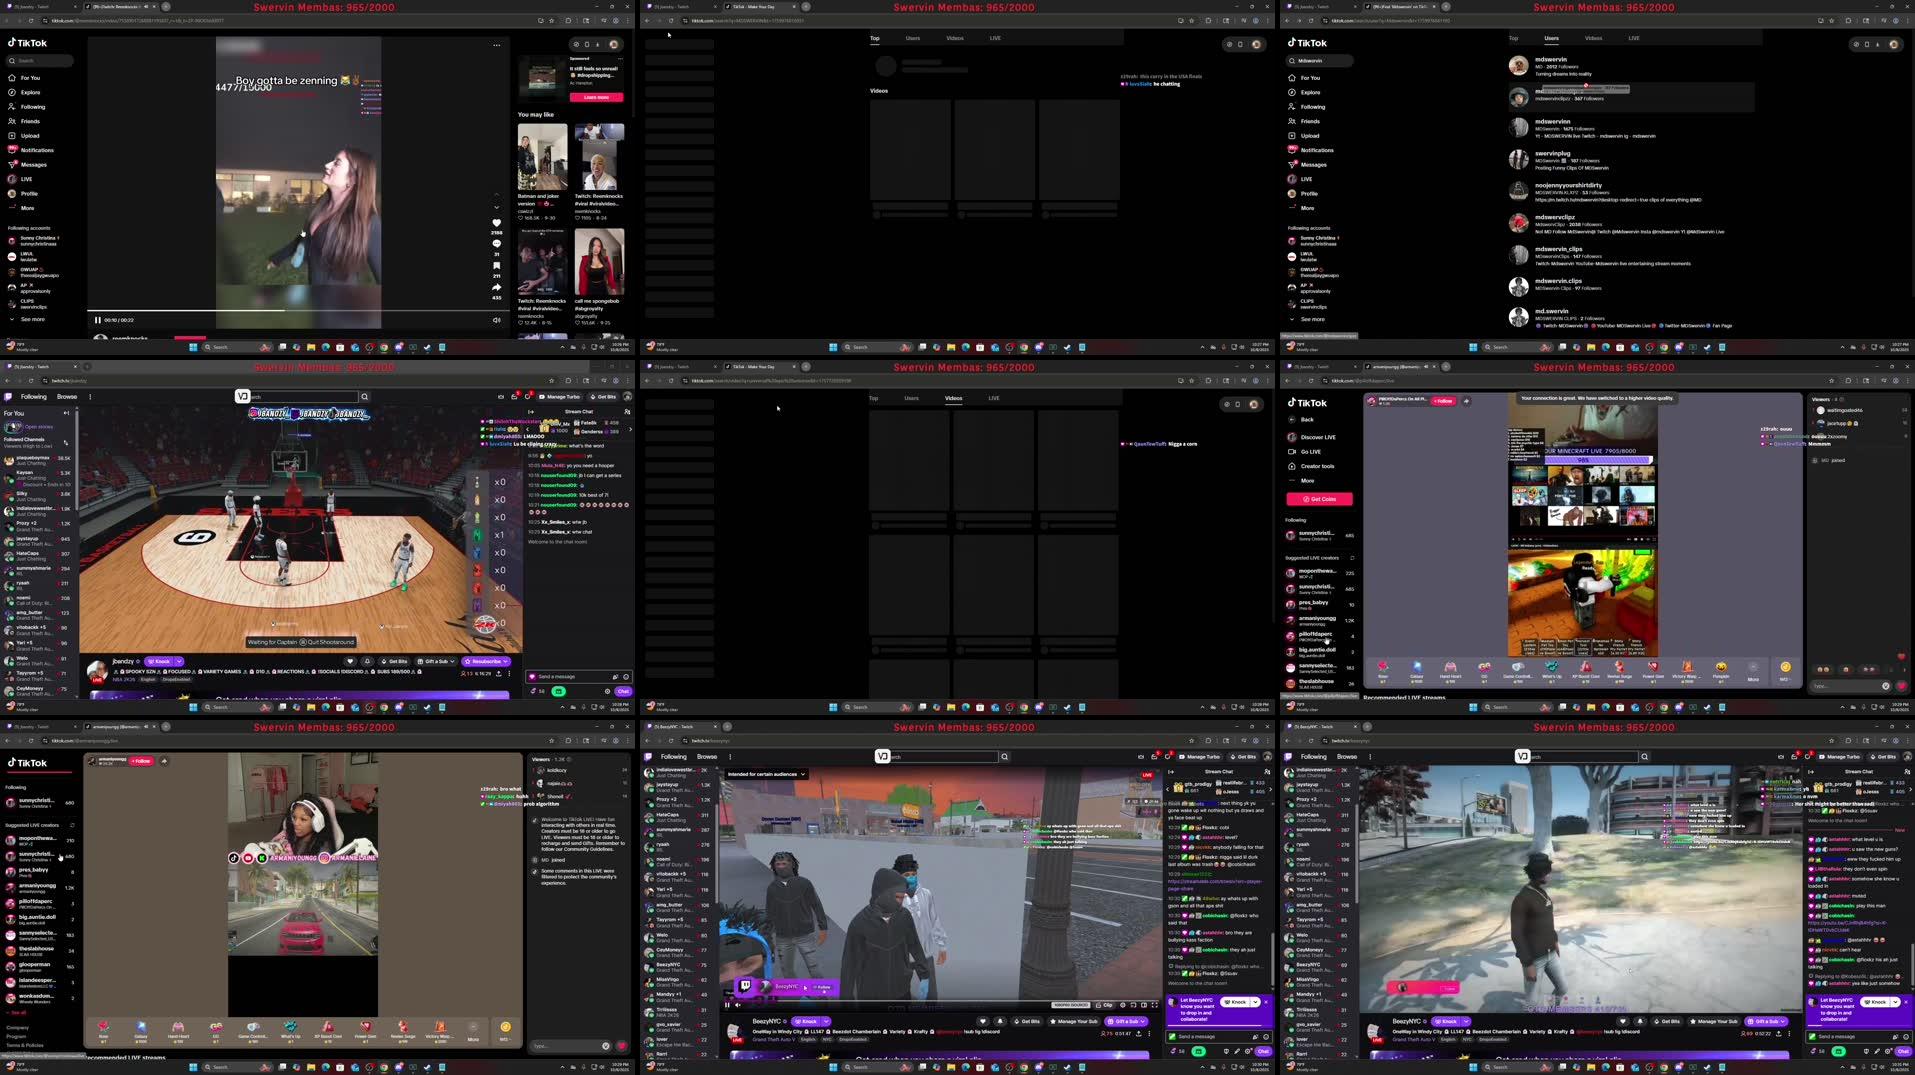The width and height of the screenshot is (1915, 1075).
Task: Click Go LIVE camera icon in TikTok sidebar
Action: [1292, 452]
